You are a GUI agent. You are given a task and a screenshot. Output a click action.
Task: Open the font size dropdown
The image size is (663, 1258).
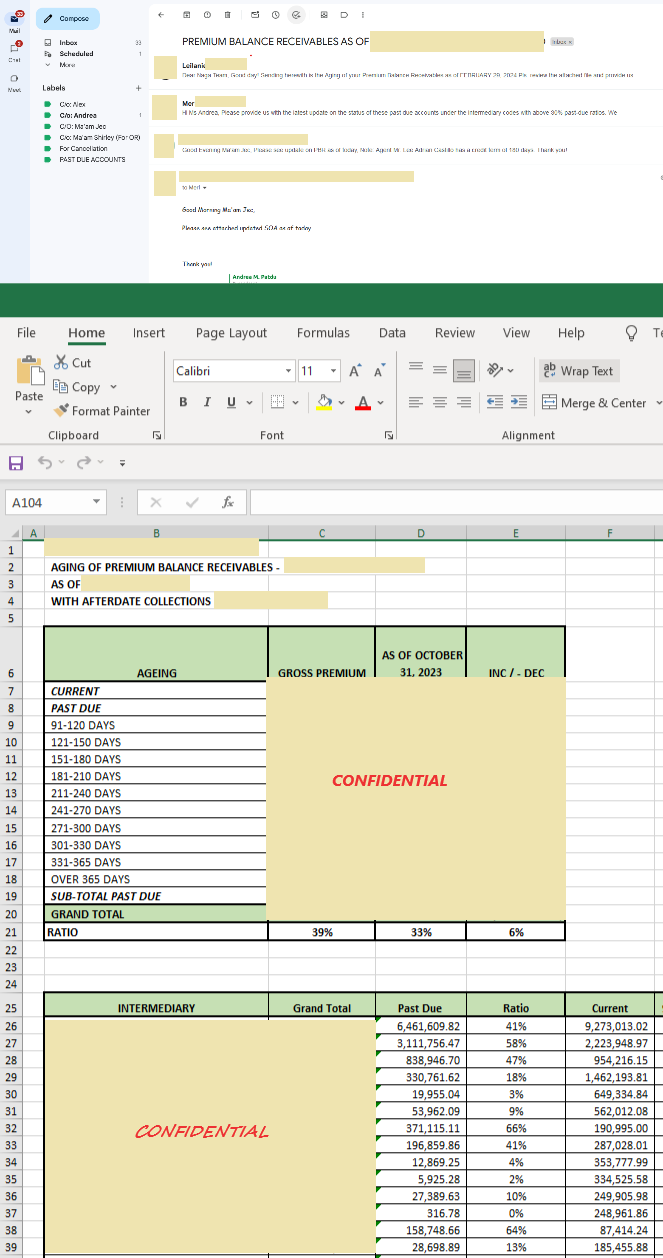click(333, 371)
